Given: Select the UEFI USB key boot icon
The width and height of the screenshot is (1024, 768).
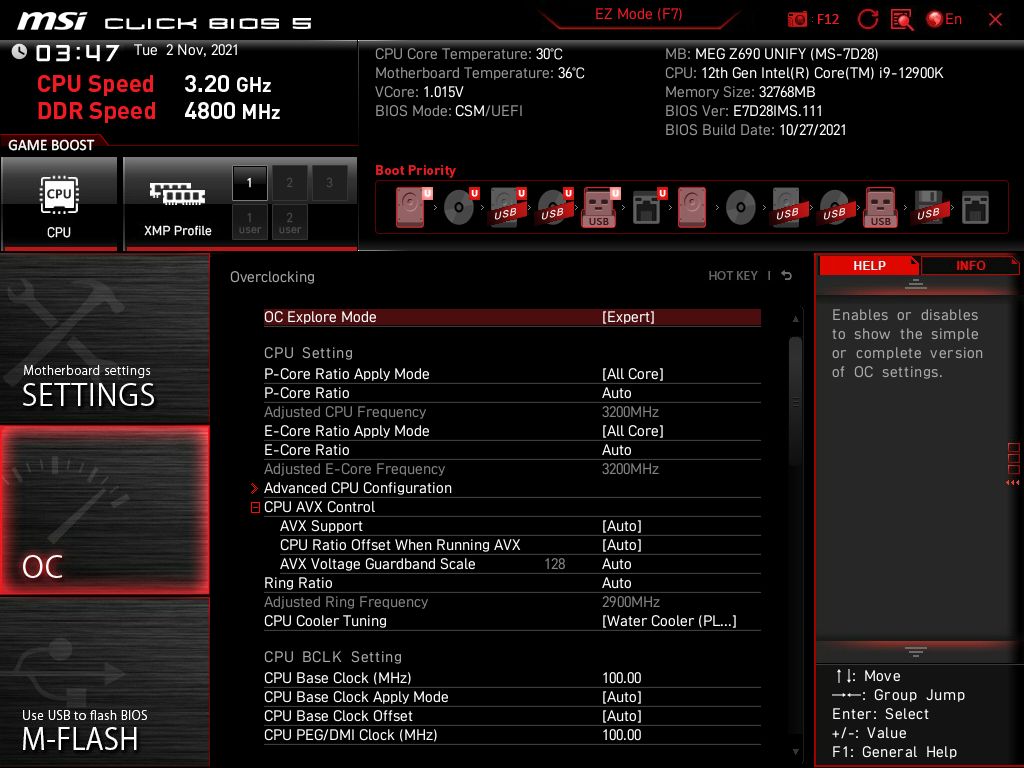Looking at the screenshot, I should pos(600,207).
